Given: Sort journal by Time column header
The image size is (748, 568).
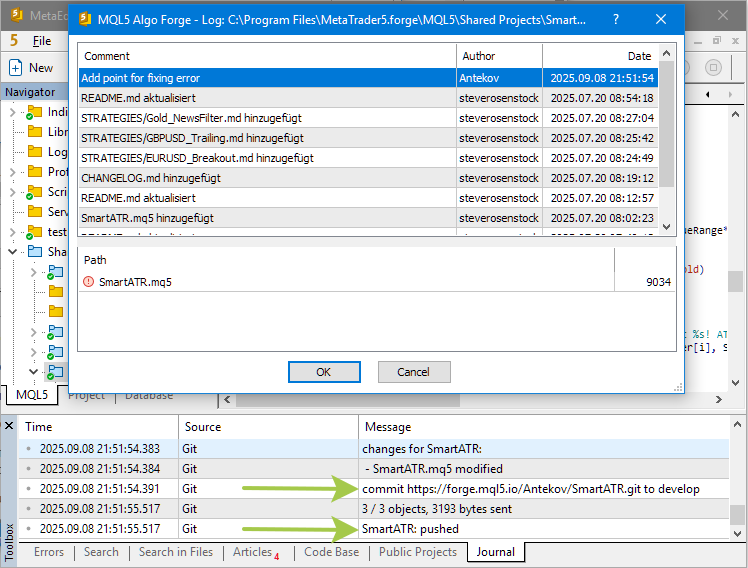Looking at the screenshot, I should click(99, 427).
